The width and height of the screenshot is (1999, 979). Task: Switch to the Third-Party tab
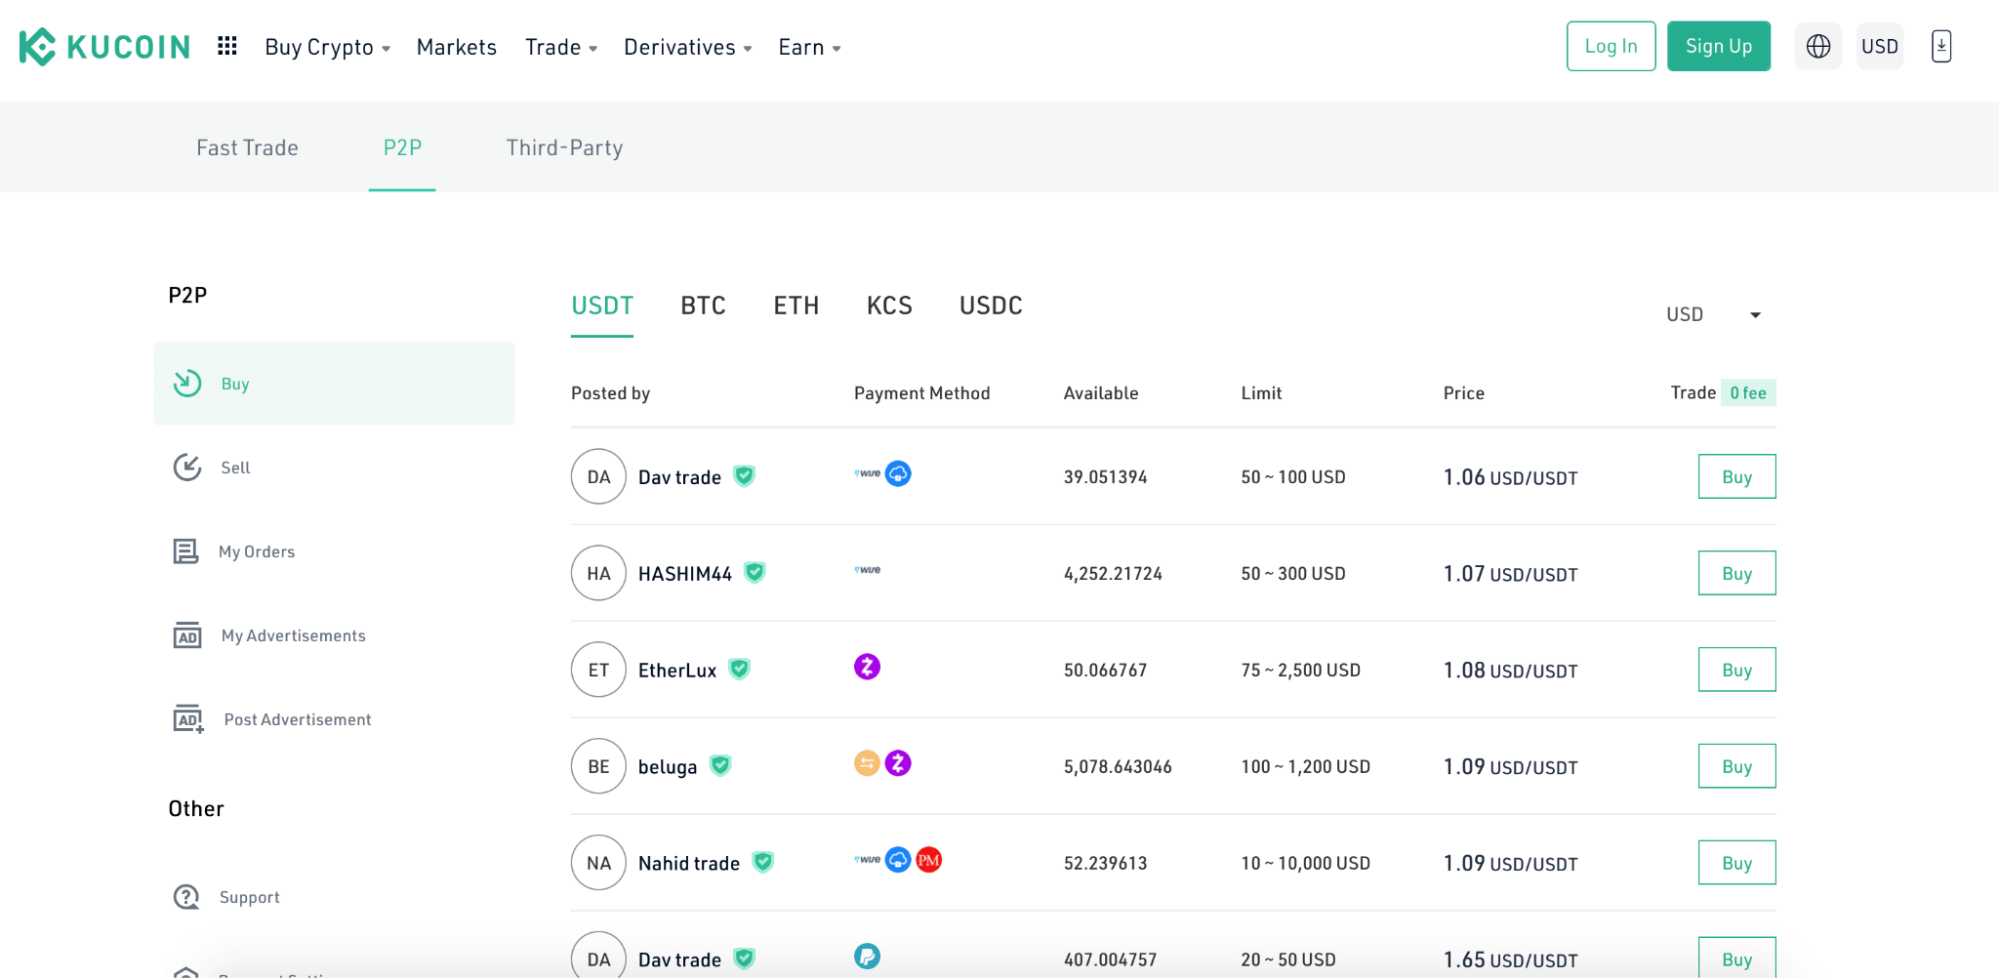click(564, 148)
